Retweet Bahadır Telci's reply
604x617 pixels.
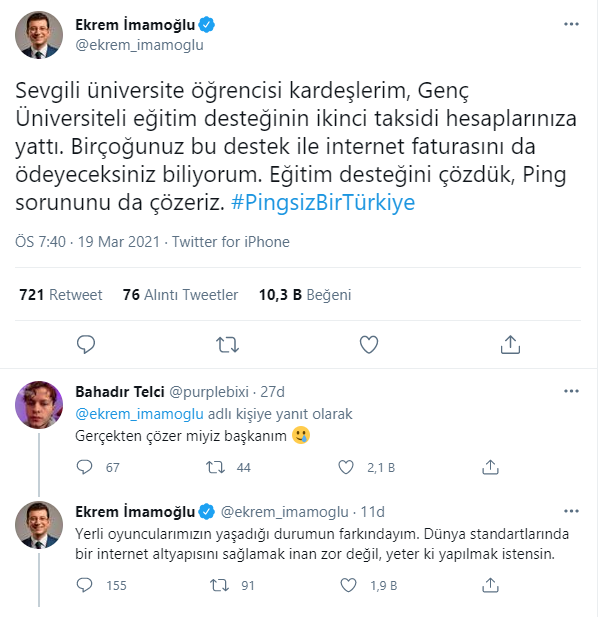pos(214,467)
